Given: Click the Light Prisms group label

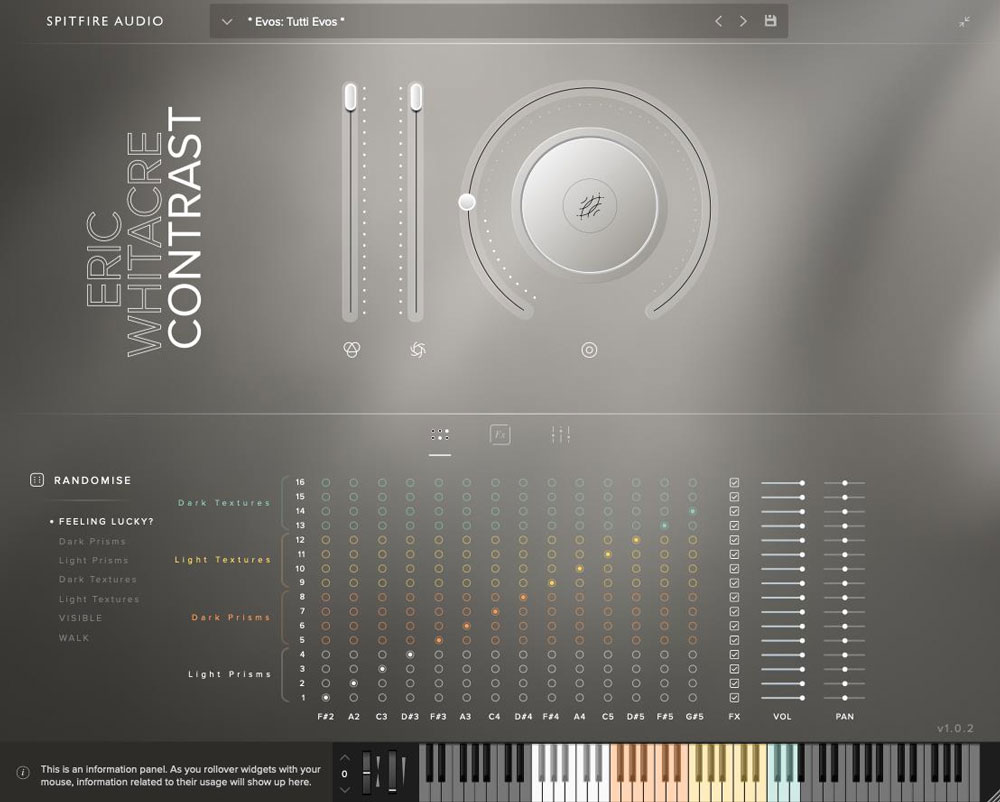Looking at the screenshot, I should (230, 674).
